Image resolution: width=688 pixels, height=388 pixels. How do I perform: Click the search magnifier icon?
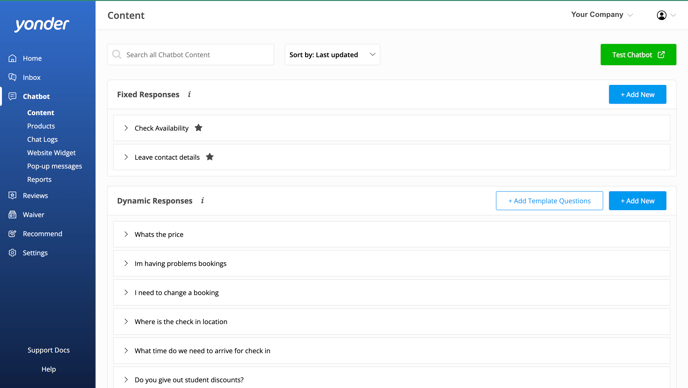[117, 54]
